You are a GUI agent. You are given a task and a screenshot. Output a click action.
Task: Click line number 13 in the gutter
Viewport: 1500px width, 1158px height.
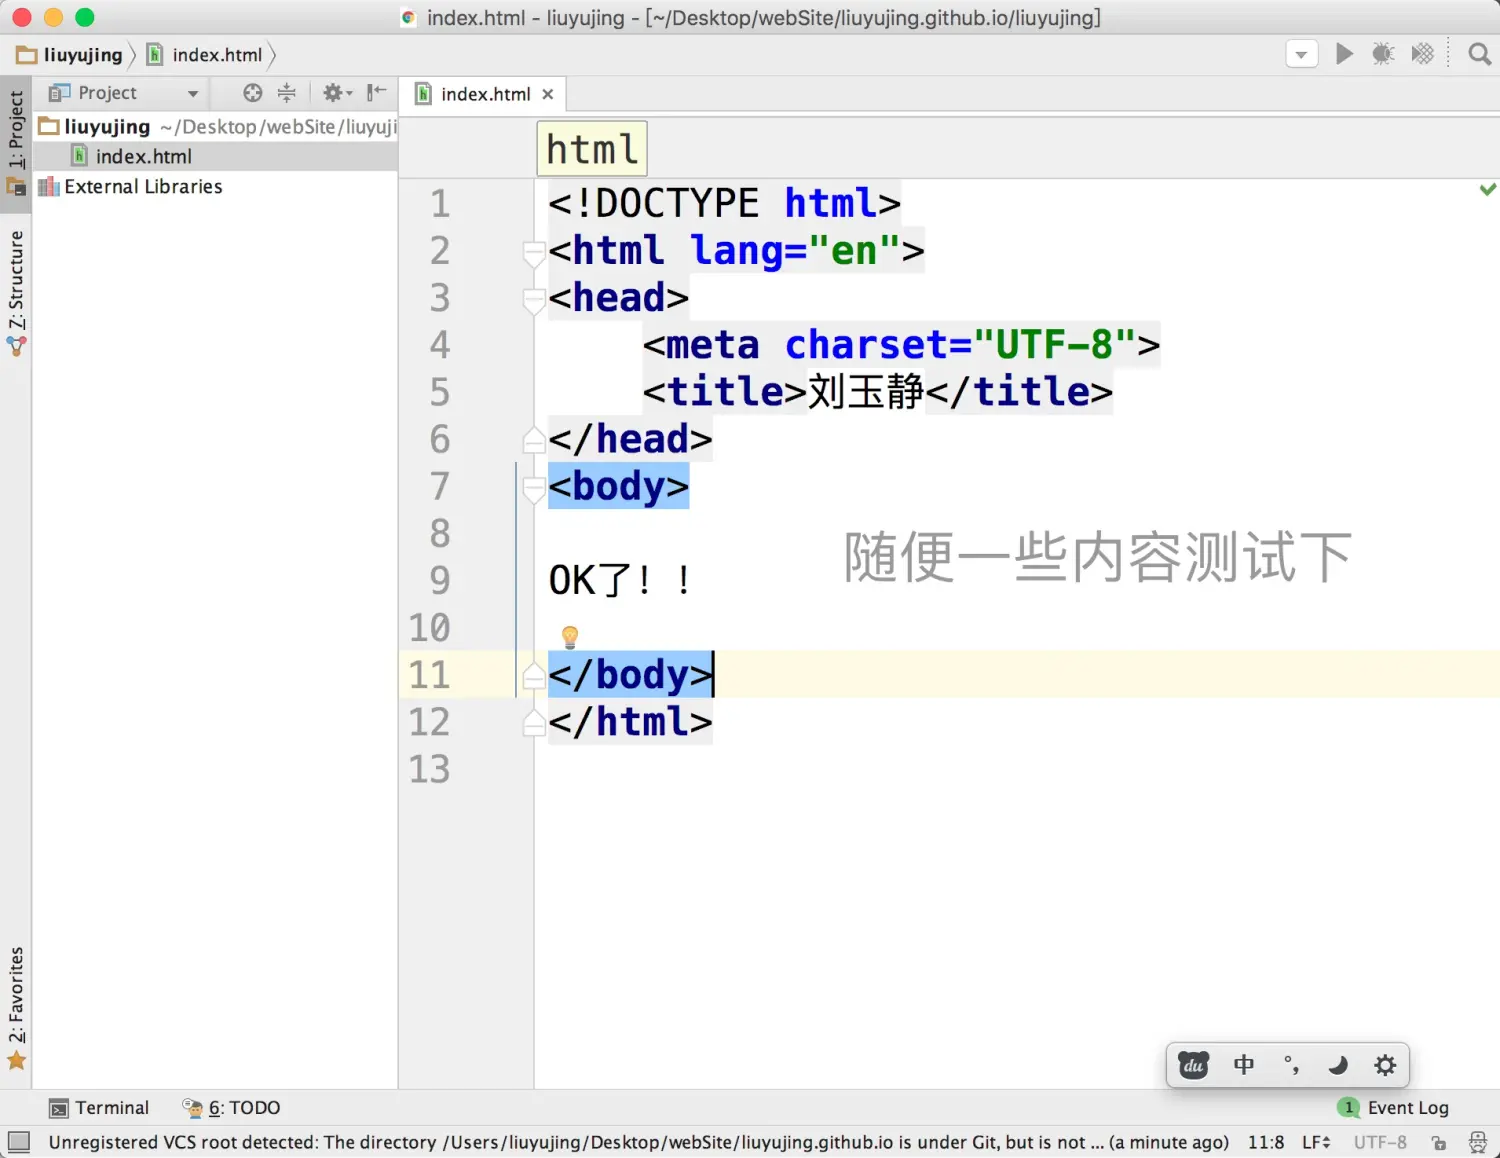429,770
